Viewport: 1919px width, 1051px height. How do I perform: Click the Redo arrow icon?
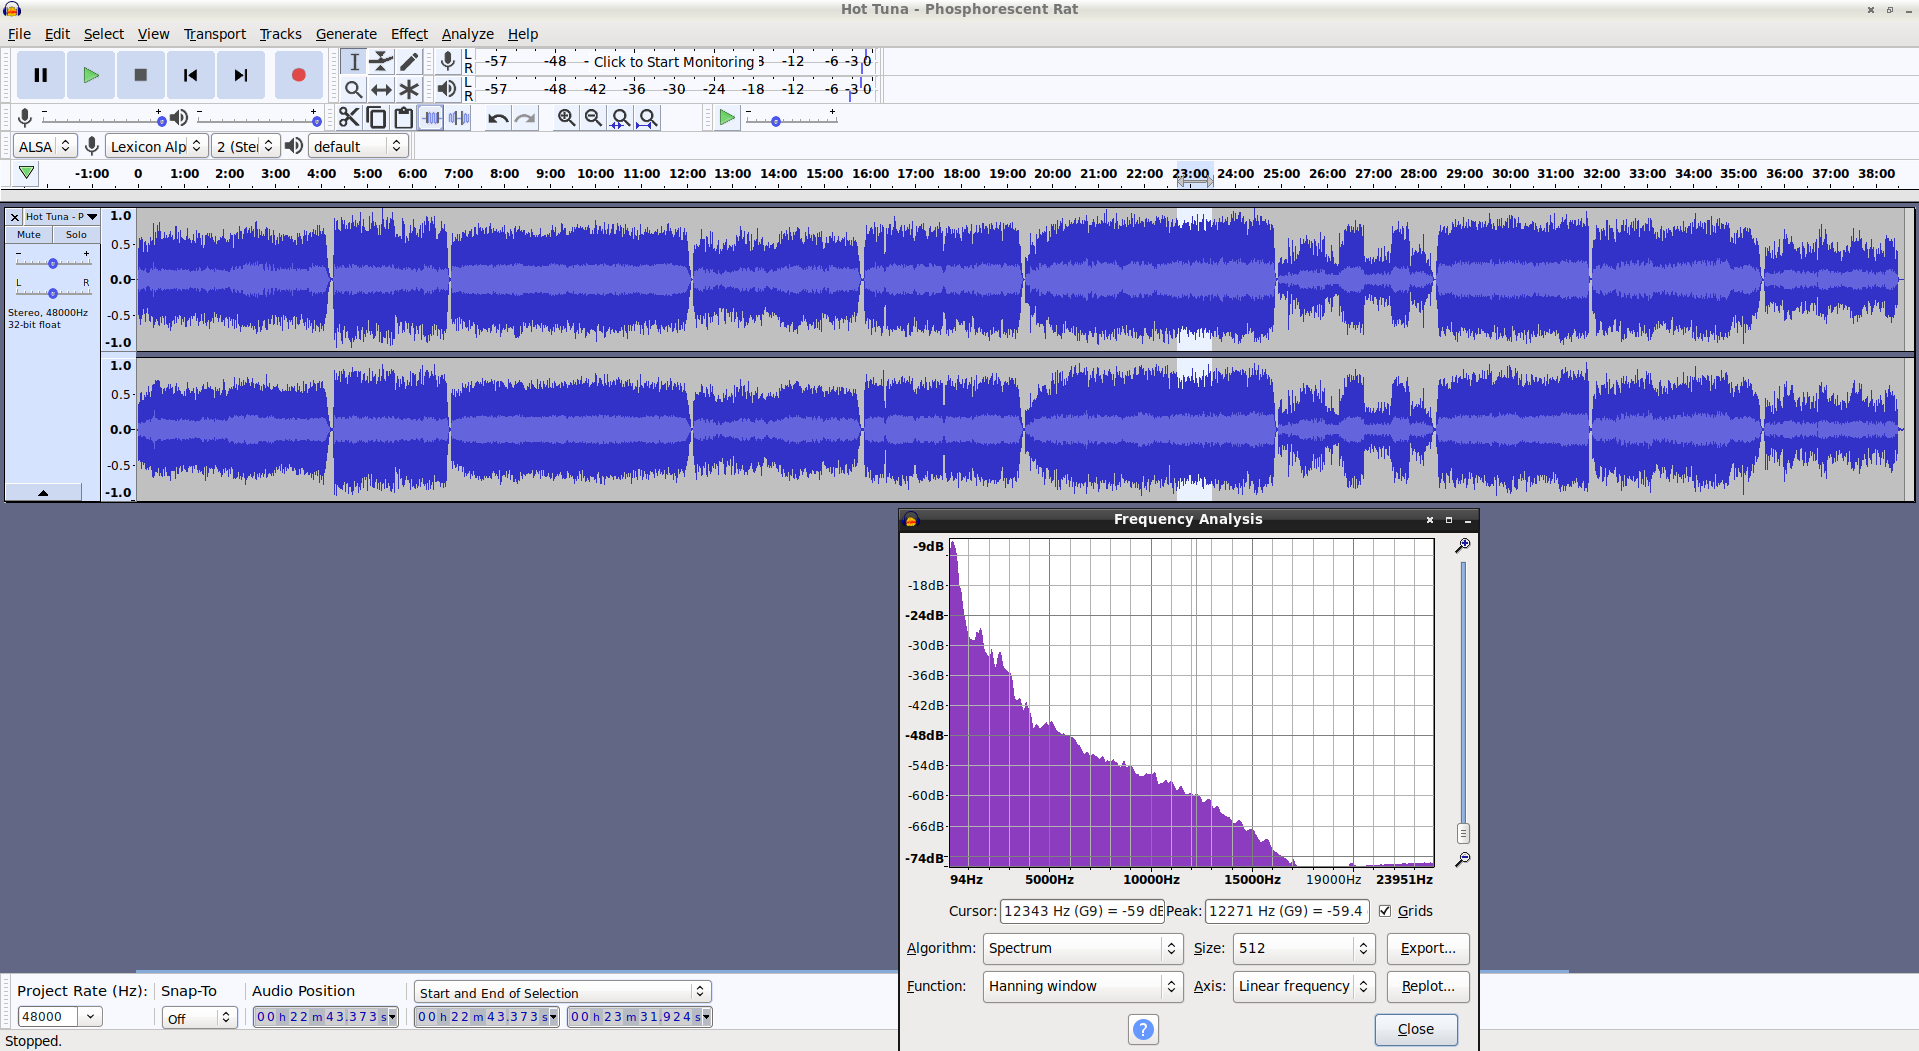(525, 118)
